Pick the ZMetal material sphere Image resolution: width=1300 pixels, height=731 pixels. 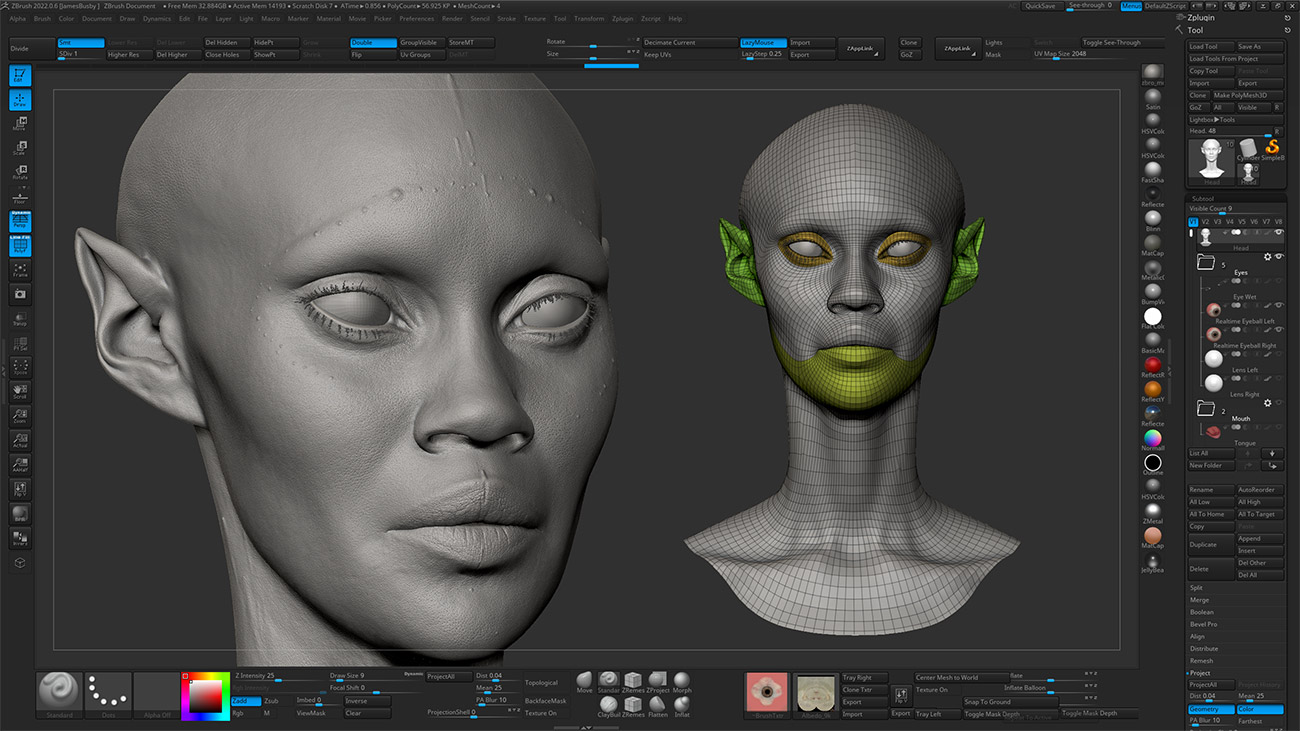click(x=1153, y=511)
